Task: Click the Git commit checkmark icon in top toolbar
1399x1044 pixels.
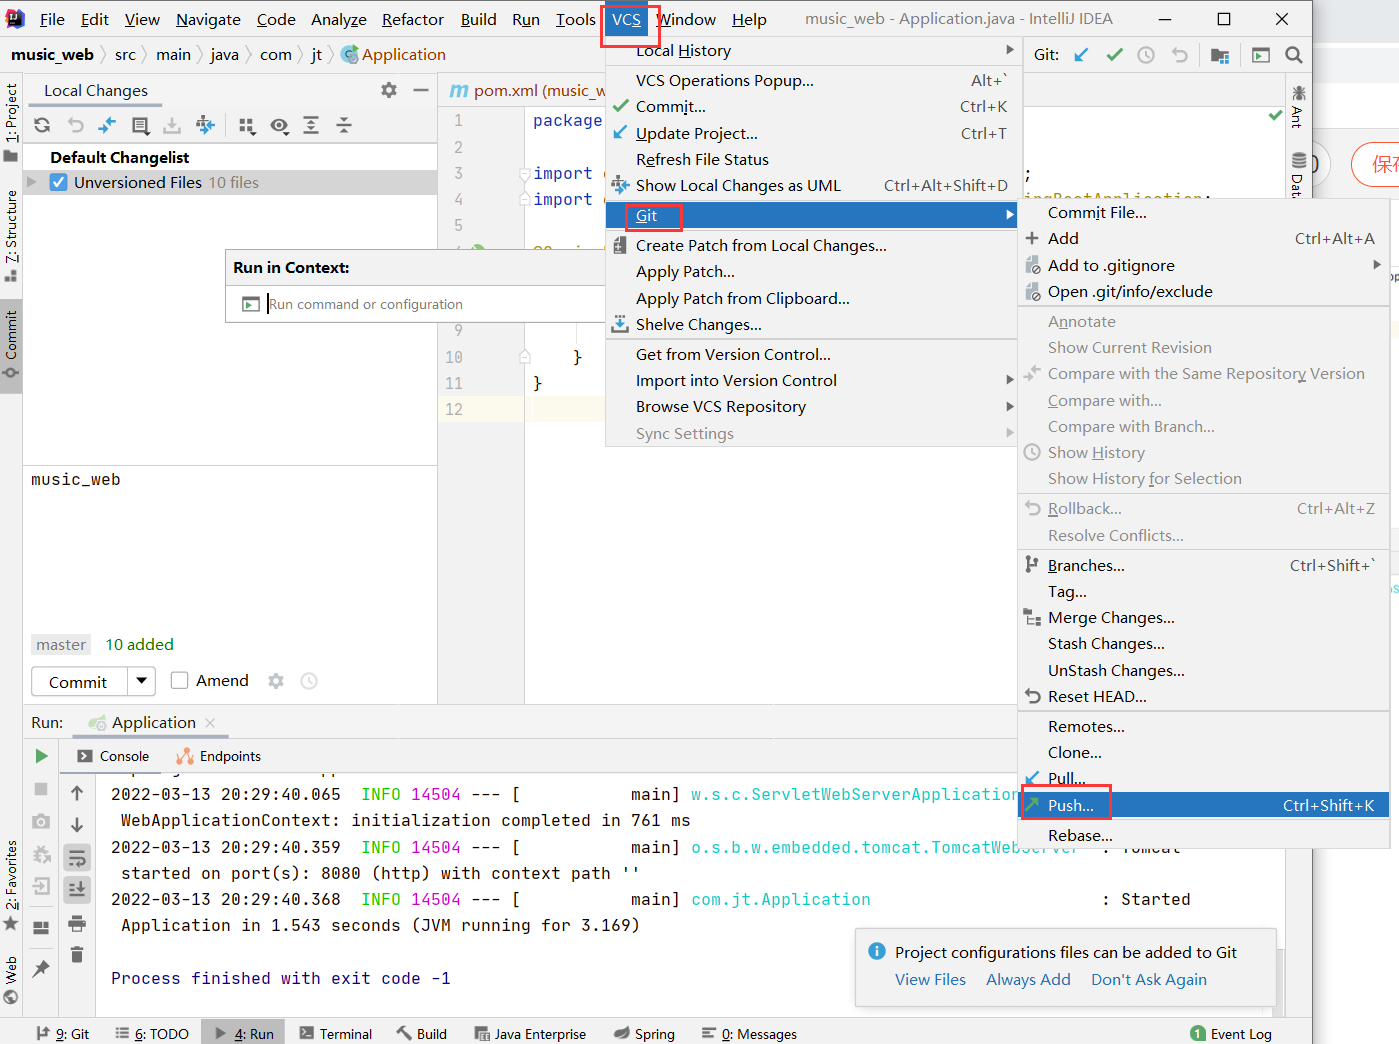Action: [1114, 55]
